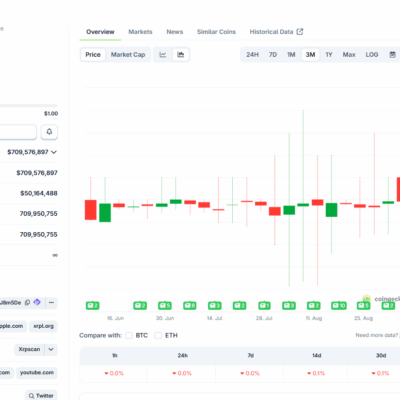Click the 1h column header
This screenshot has height=400, width=400.
[114, 356]
